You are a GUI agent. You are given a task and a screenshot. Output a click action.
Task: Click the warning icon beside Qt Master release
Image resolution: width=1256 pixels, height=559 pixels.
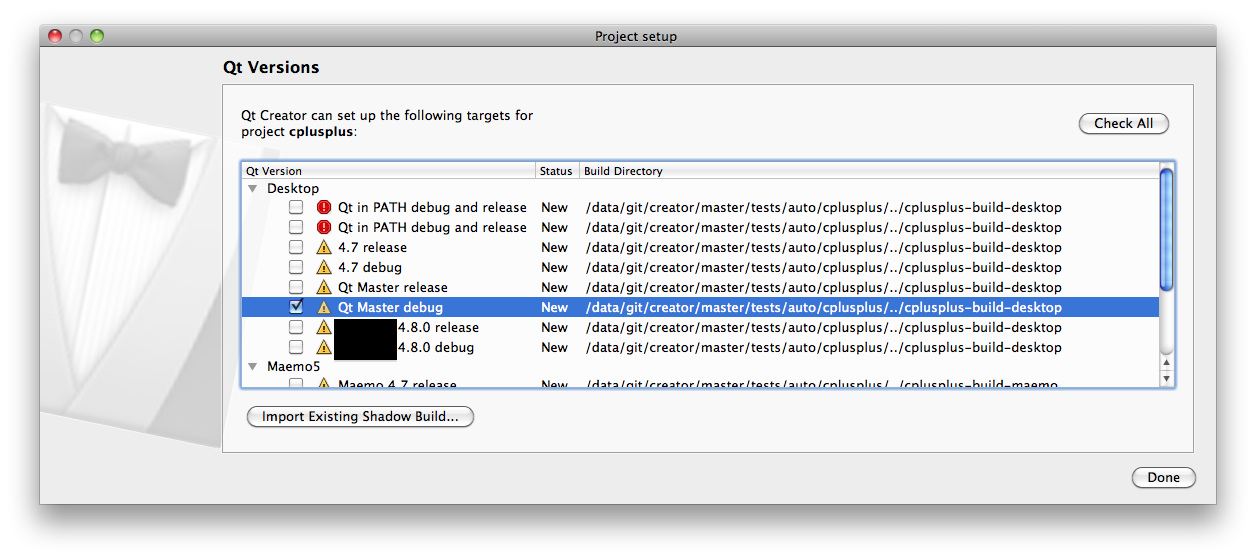(x=323, y=287)
